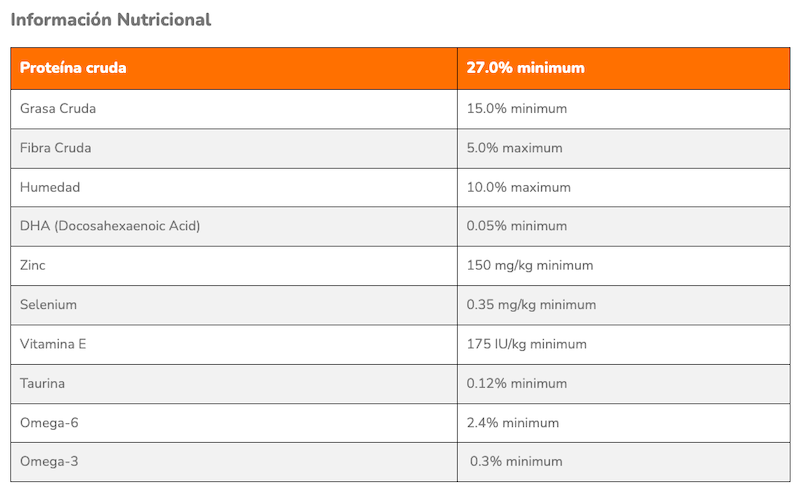
Task: Click the 0.05% minimum value
Action: pos(517,226)
